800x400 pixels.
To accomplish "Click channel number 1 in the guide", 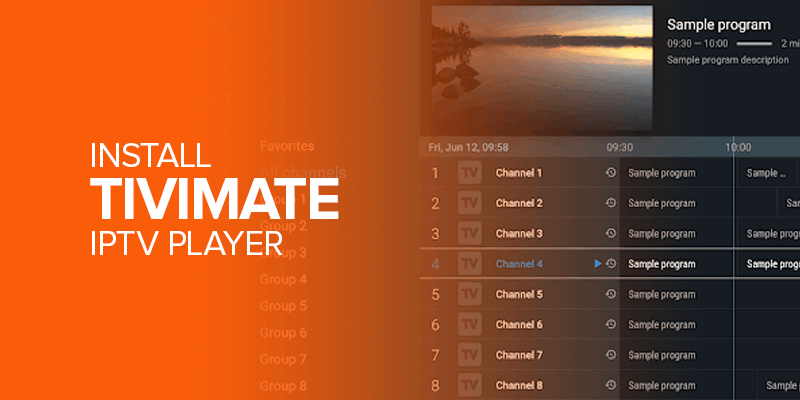I will [435, 173].
